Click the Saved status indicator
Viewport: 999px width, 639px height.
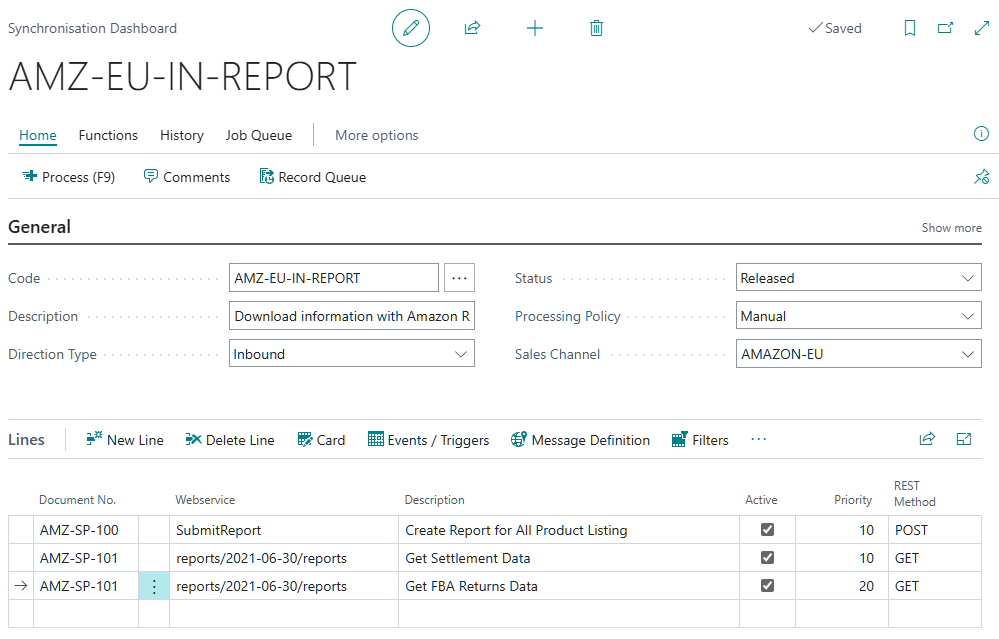[835, 28]
